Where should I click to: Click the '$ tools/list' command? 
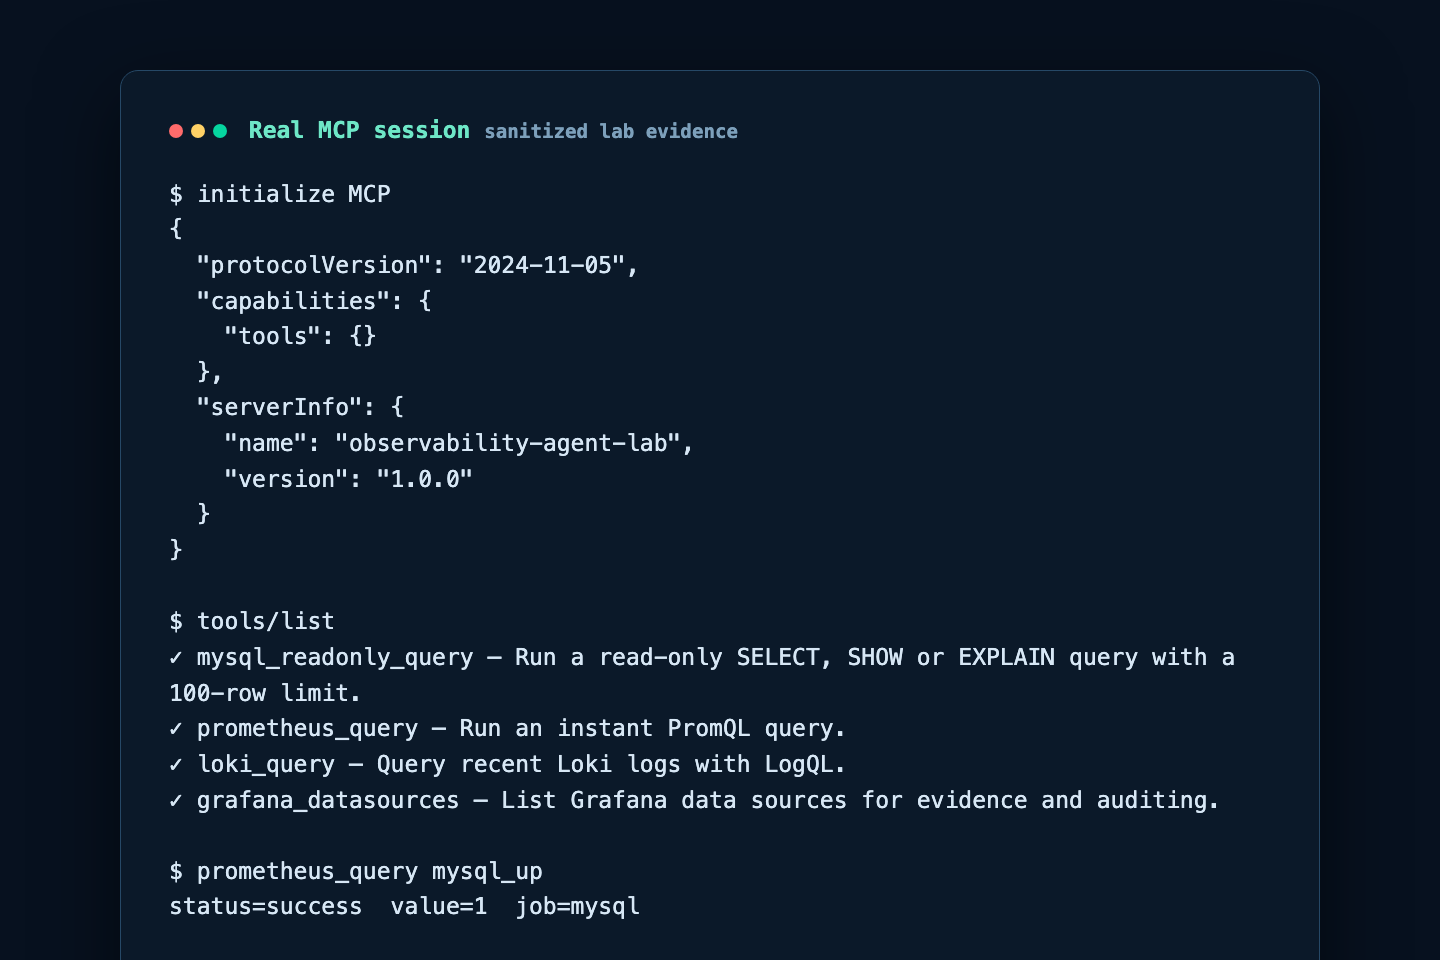(252, 621)
